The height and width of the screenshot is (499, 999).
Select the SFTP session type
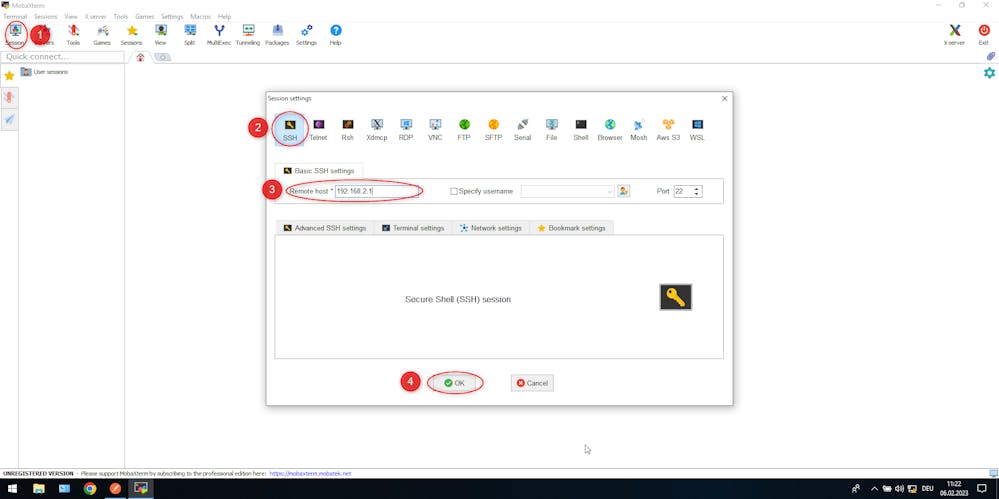click(493, 129)
